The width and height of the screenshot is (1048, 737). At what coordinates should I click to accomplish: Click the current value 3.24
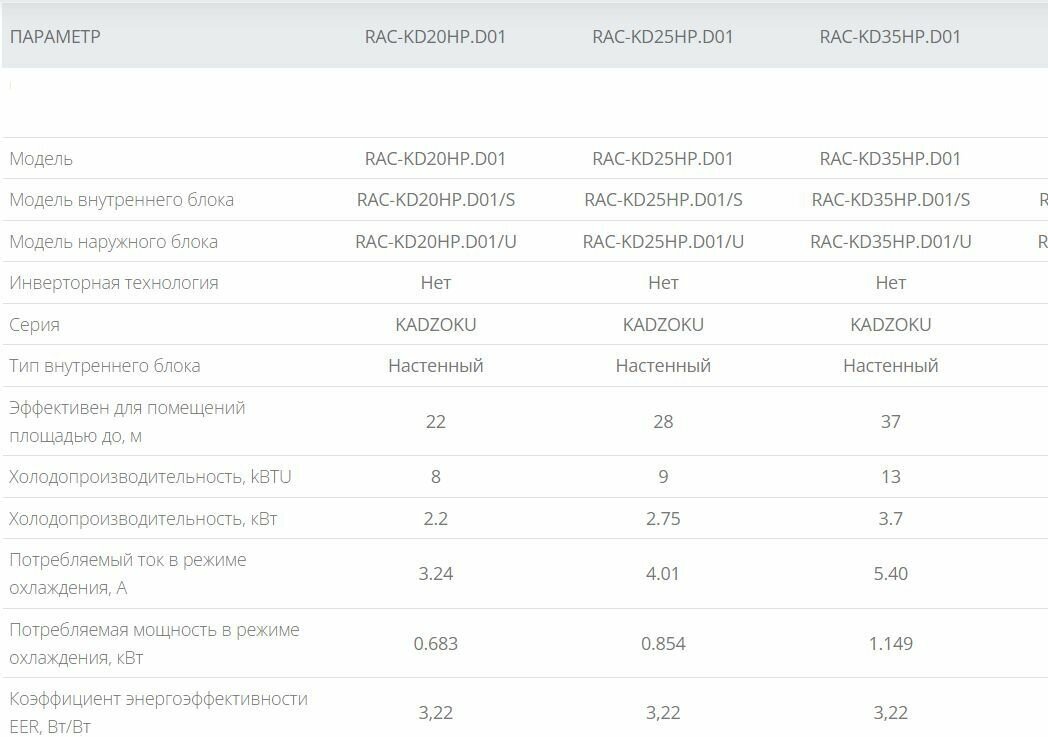pos(436,573)
